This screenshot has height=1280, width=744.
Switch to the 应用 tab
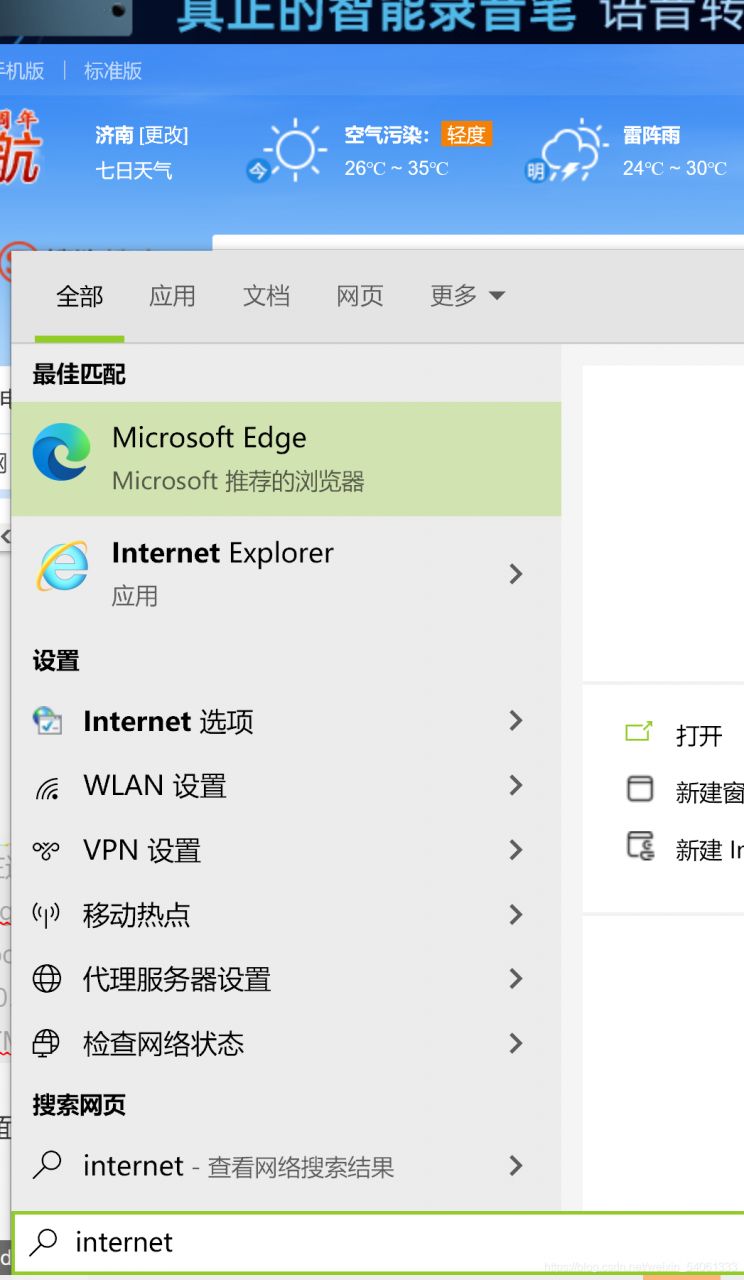(x=172, y=296)
